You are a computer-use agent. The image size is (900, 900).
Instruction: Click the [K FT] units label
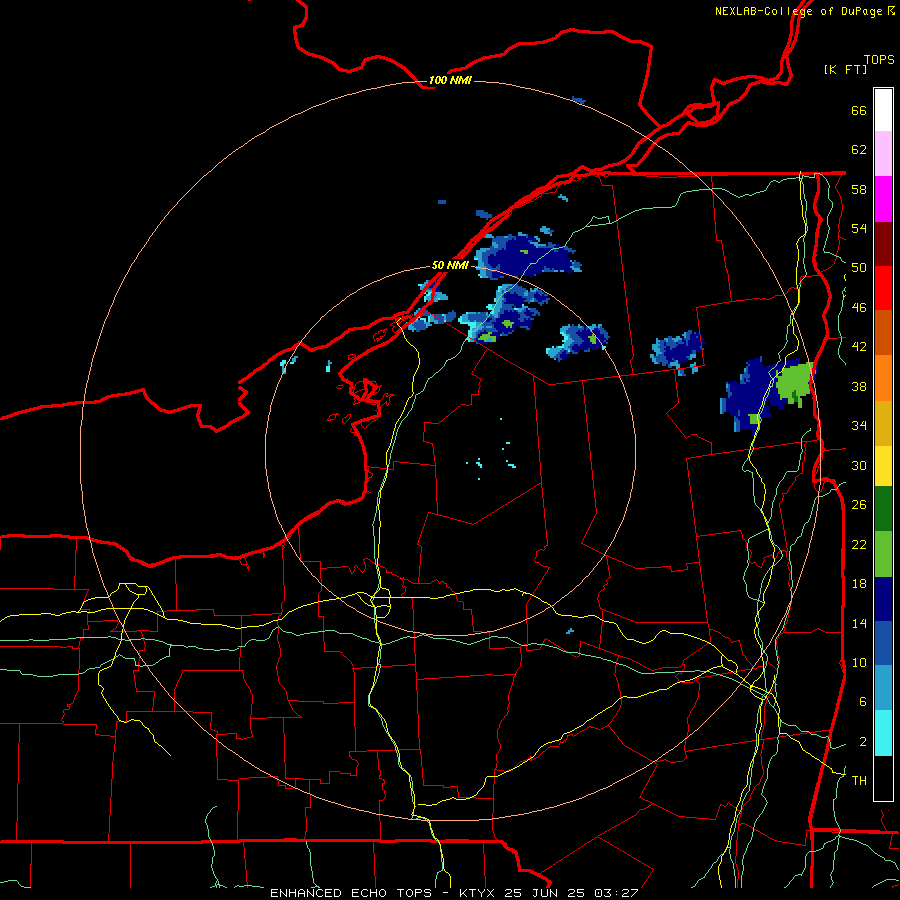coord(845,69)
